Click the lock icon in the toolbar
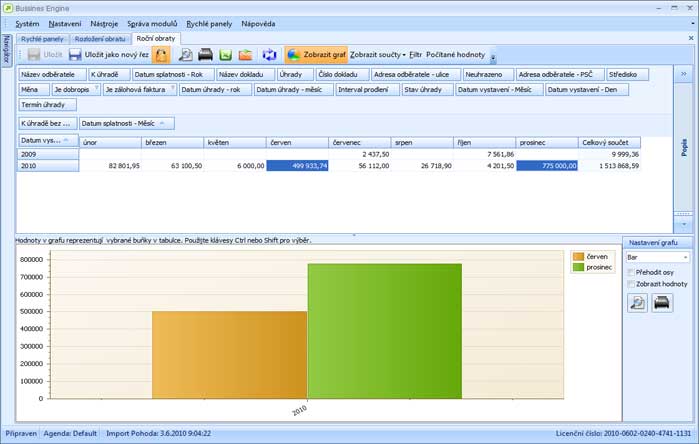 [x=162, y=54]
